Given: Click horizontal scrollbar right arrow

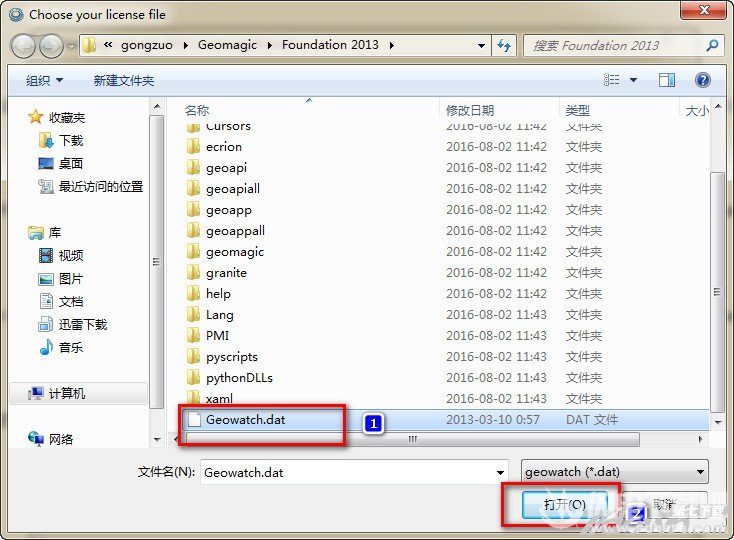Looking at the screenshot, I should click(701, 439).
